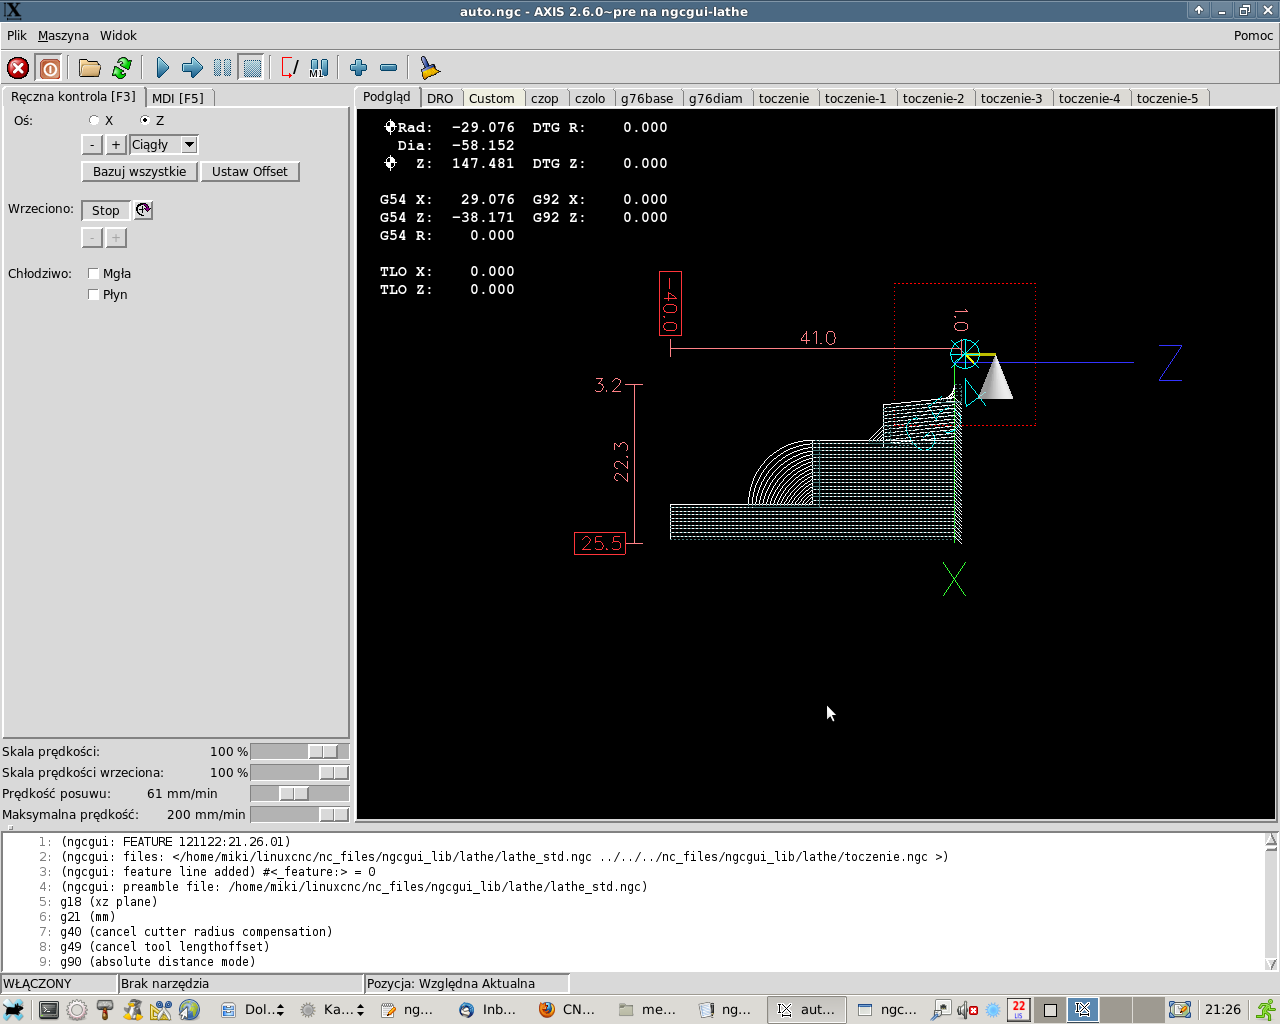Viewport: 1280px width, 1024px height.
Task: Adjust Skala prędkości feed override slider
Action: pos(300,751)
